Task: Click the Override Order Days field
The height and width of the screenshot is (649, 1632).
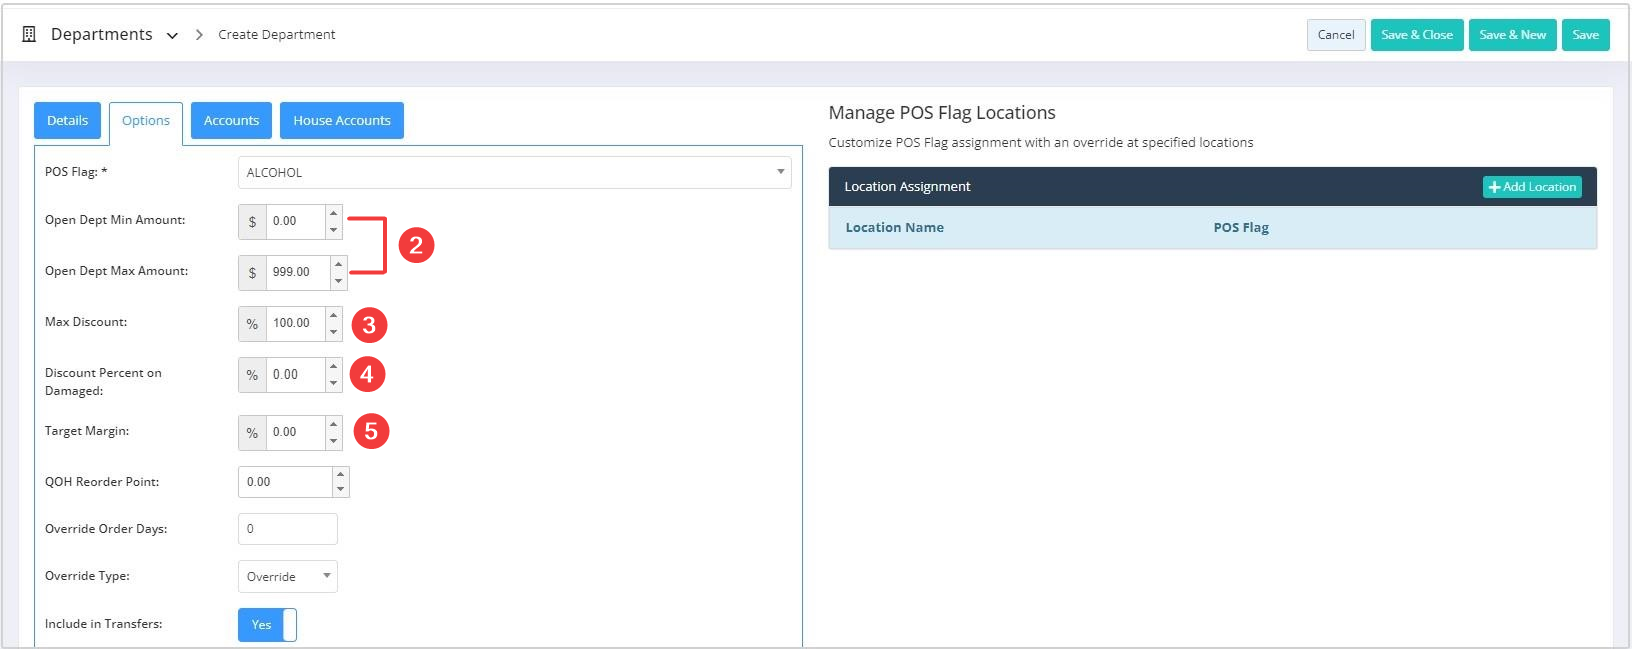Action: tap(288, 529)
